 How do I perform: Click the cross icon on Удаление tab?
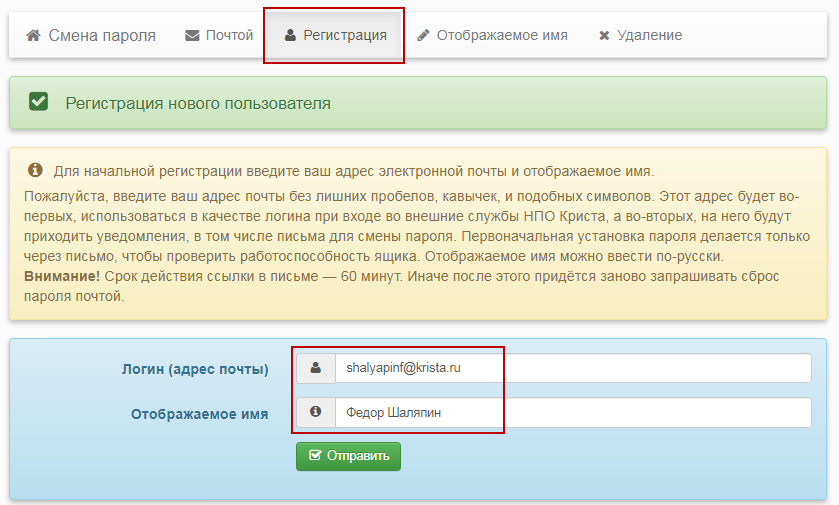pos(604,35)
